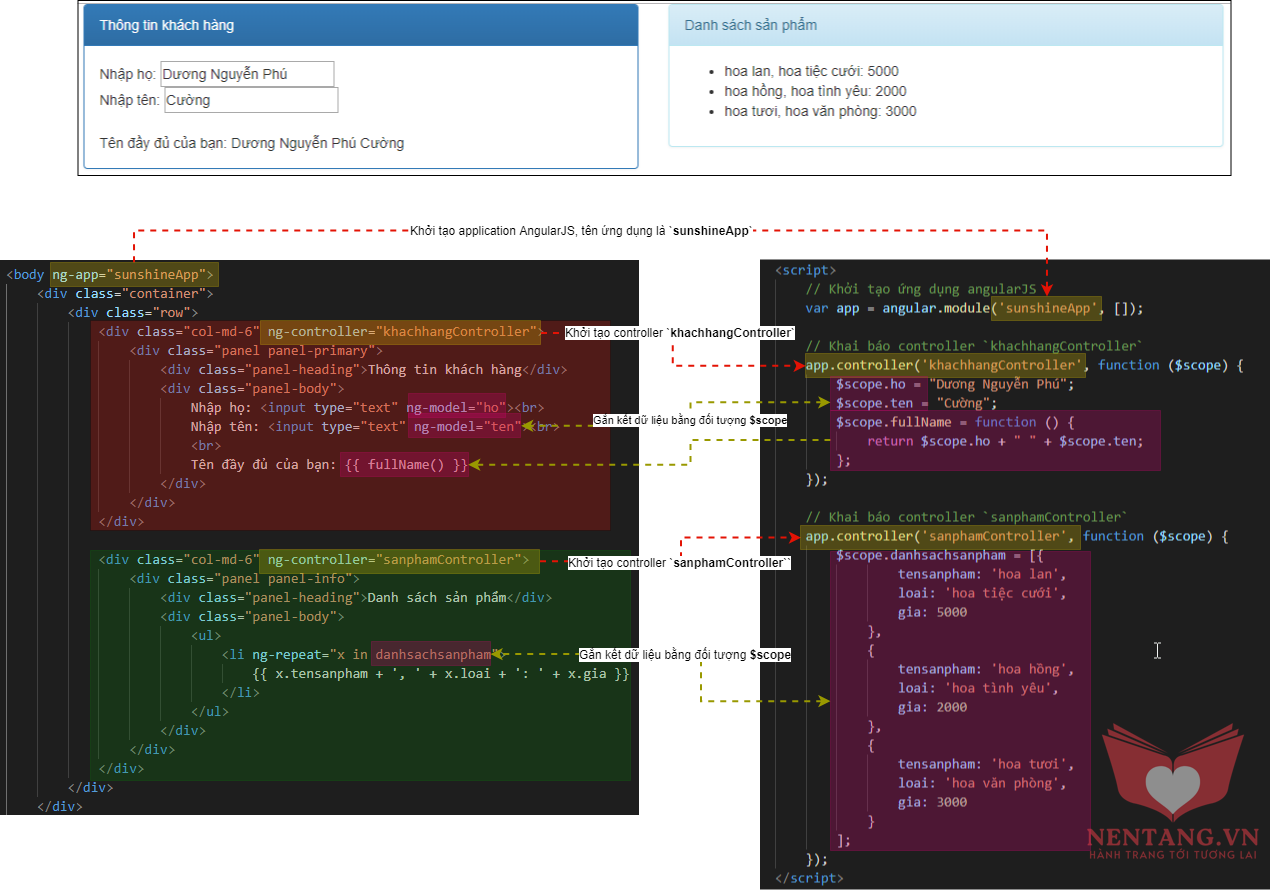Click the highlighted ng-app="sunshineApp" attribute
The image size is (1272, 891).
[133, 274]
